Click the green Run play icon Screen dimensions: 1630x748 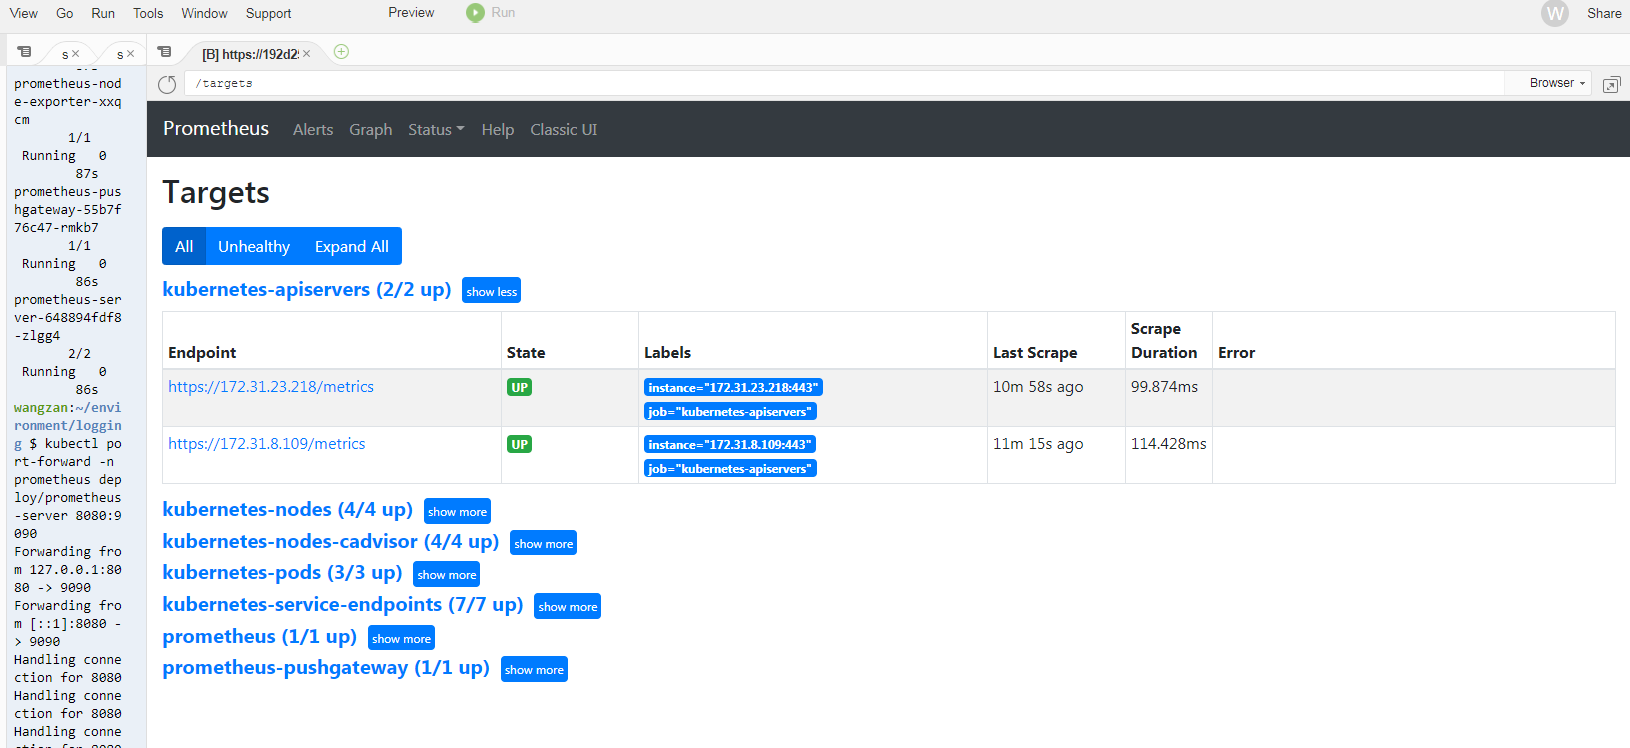click(475, 13)
